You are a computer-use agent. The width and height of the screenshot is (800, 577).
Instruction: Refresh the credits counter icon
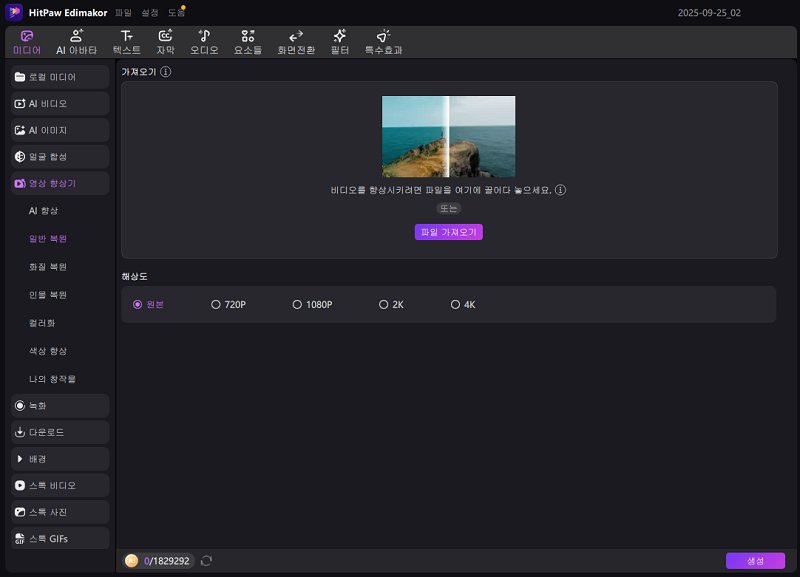[x=206, y=561]
